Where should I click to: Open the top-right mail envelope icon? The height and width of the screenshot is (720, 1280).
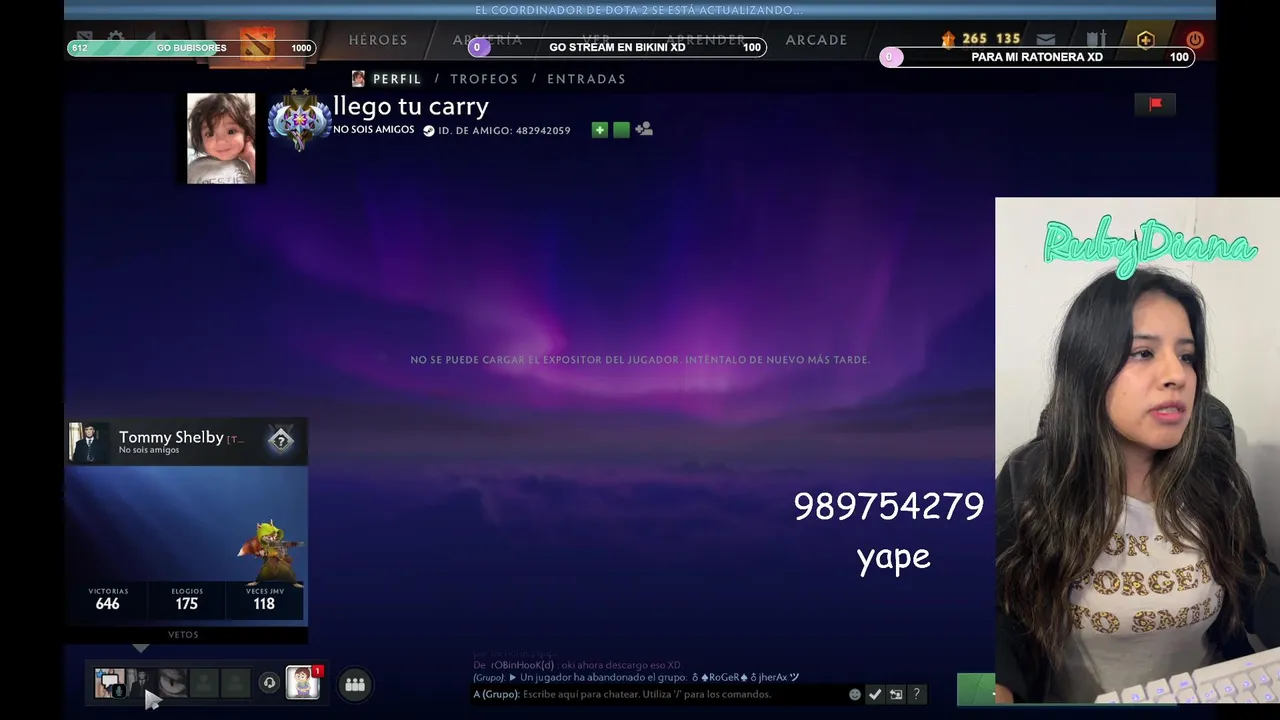[x=1046, y=40]
